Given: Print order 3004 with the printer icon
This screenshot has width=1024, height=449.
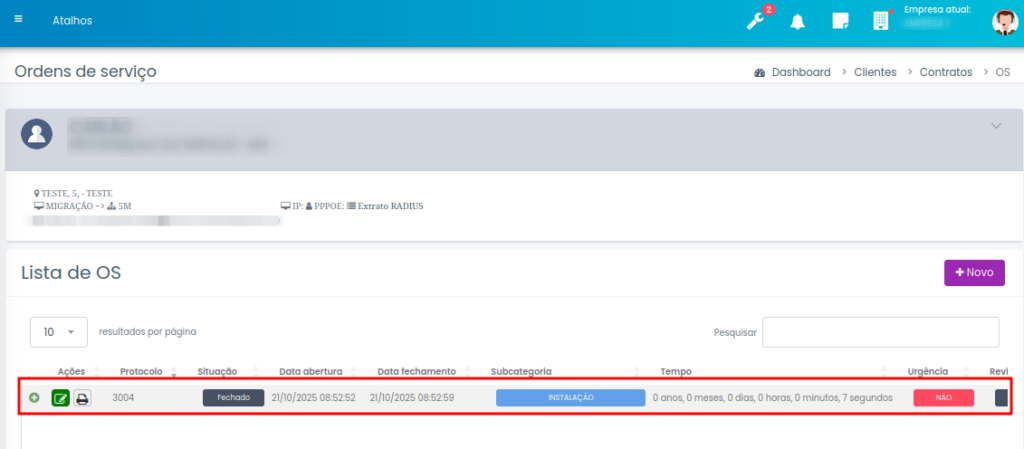Looking at the screenshot, I should tap(82, 398).
